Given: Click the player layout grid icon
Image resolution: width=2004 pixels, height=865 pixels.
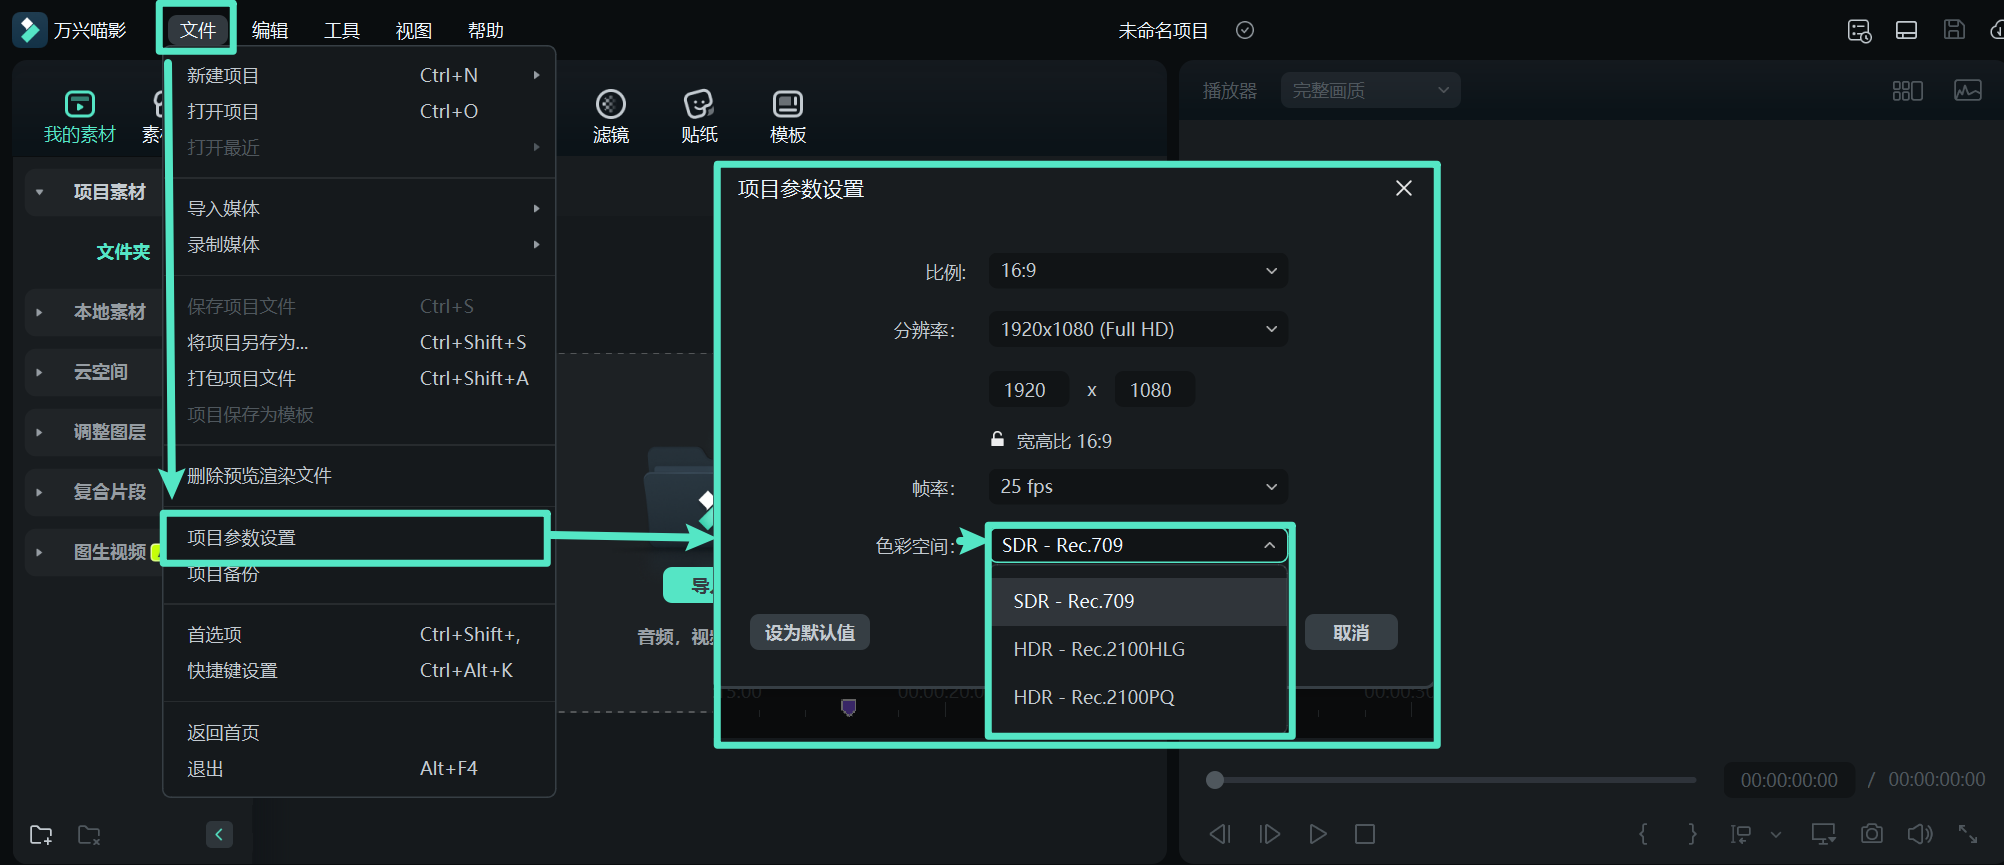Looking at the screenshot, I should (1907, 90).
